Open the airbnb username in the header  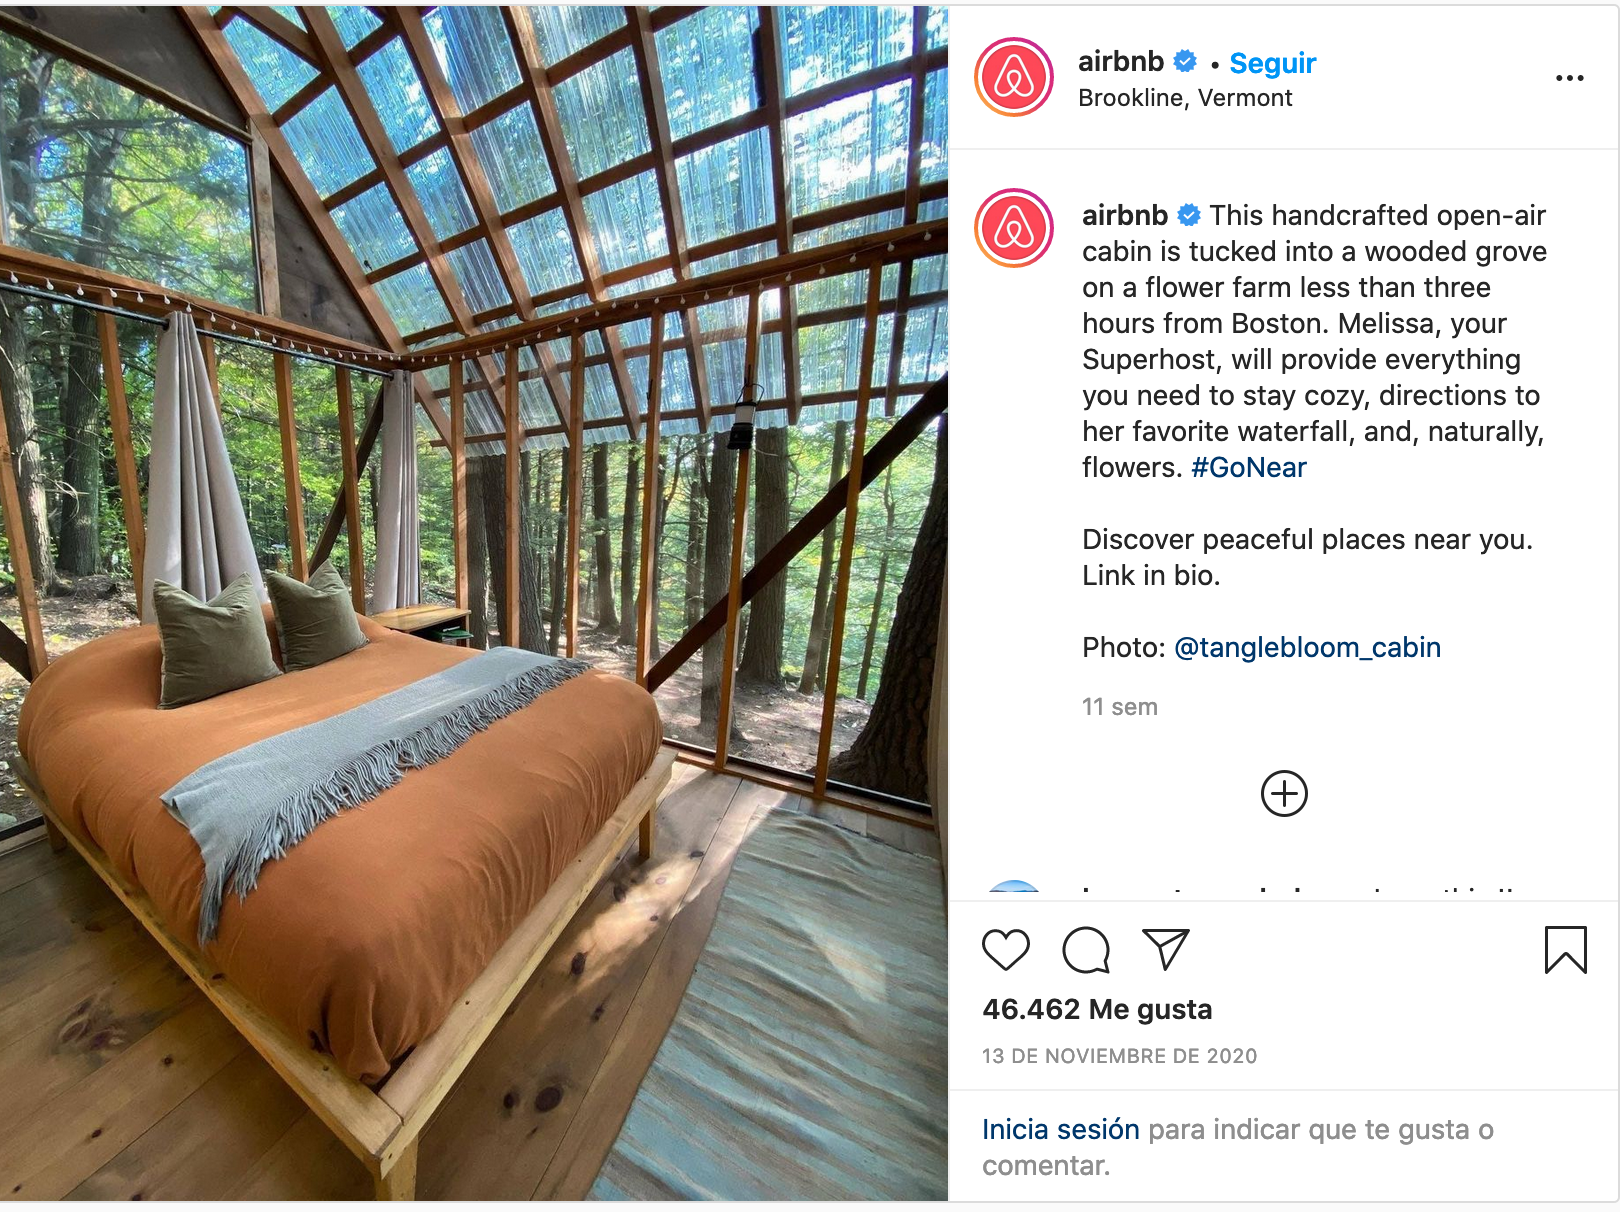pyautogui.click(x=1121, y=61)
